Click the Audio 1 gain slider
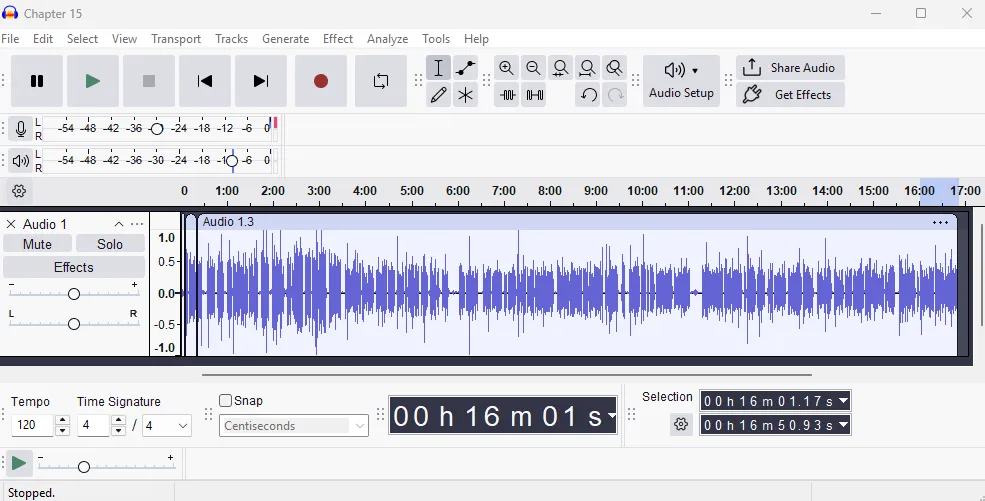 [x=74, y=294]
